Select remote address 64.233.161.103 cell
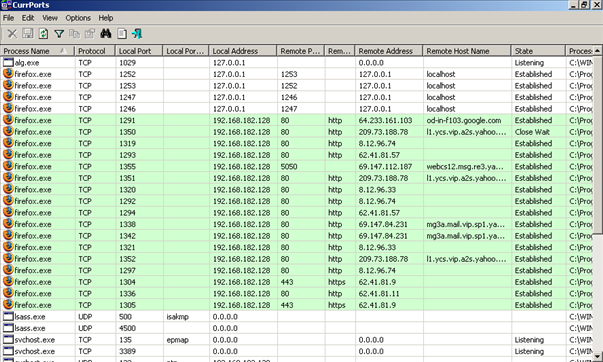 pos(385,120)
